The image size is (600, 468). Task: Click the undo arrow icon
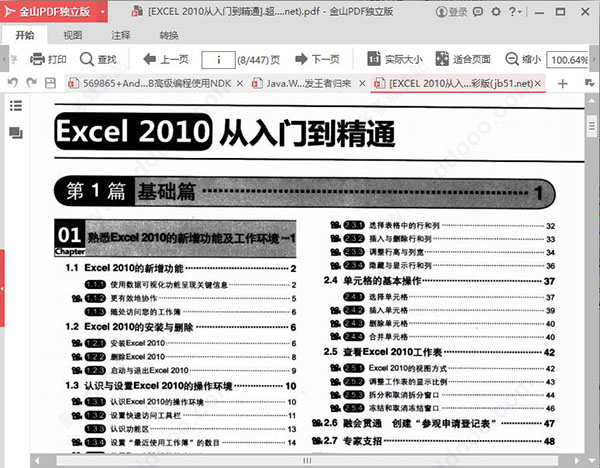tap(13, 83)
